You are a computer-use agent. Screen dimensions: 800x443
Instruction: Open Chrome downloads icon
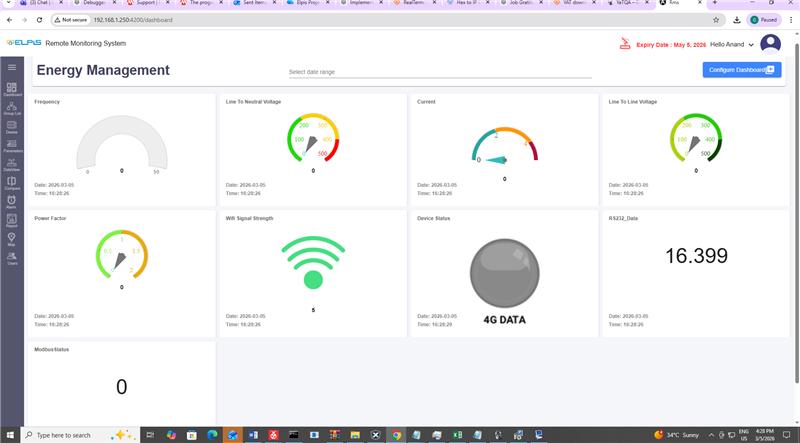coord(736,19)
